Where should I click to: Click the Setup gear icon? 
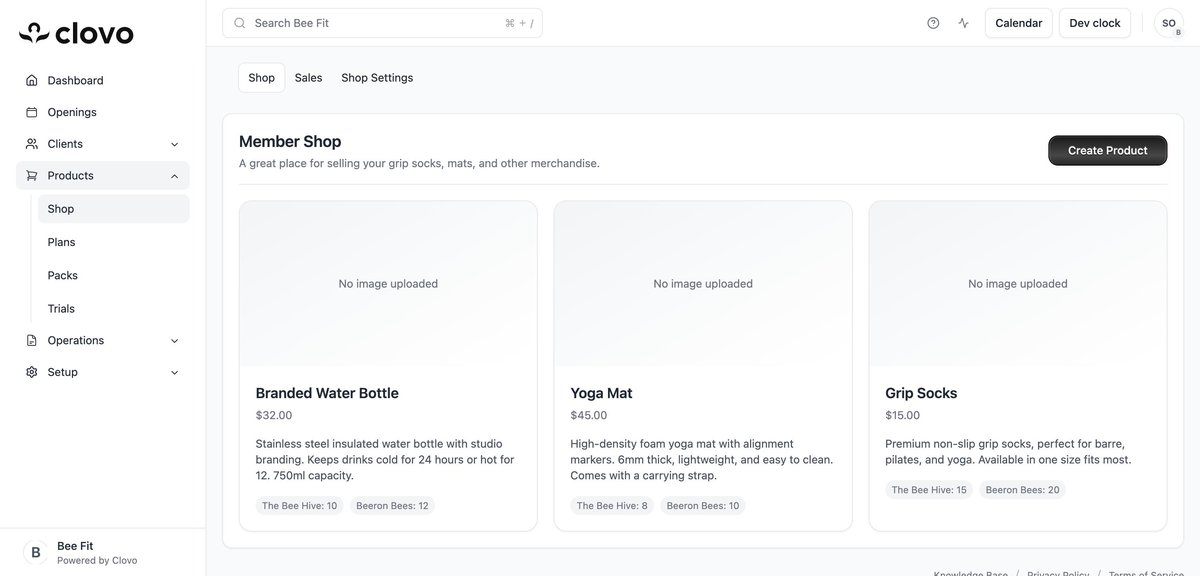31,371
